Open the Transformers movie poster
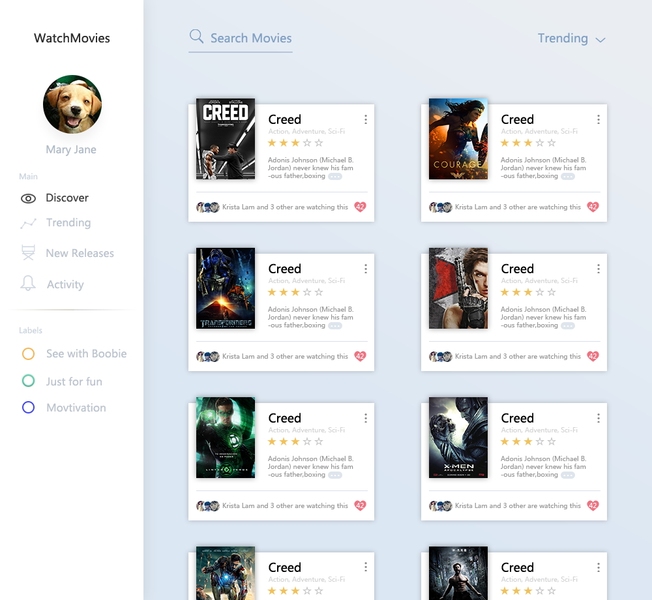Screen dimensions: 652x600 pos(225,288)
